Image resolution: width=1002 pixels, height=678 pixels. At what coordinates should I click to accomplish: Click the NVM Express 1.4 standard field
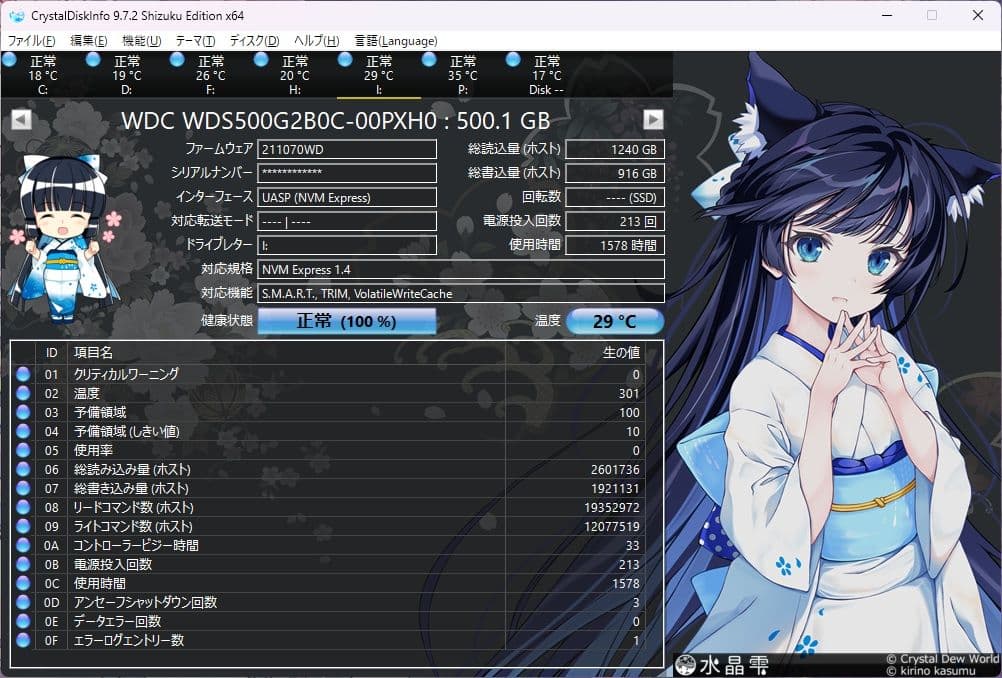coord(461,270)
